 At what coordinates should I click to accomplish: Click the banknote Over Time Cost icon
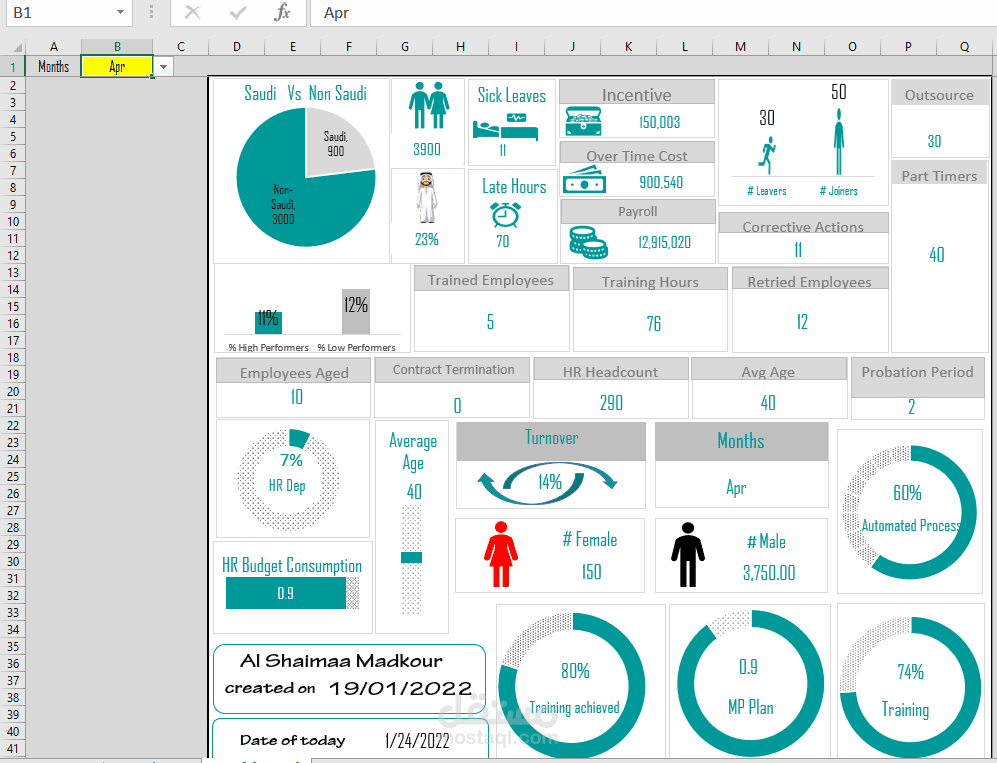click(x=584, y=180)
